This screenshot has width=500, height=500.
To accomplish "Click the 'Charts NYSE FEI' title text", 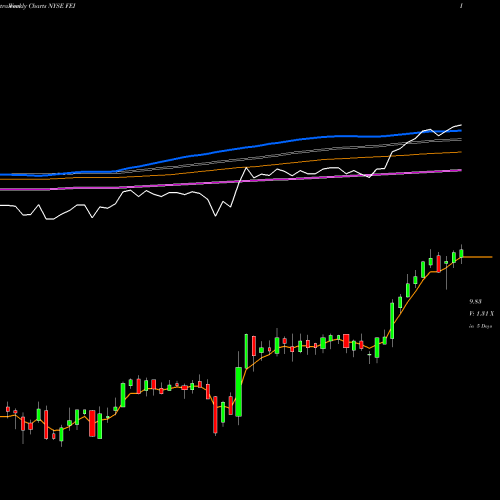I will pyautogui.click(x=52, y=6).
